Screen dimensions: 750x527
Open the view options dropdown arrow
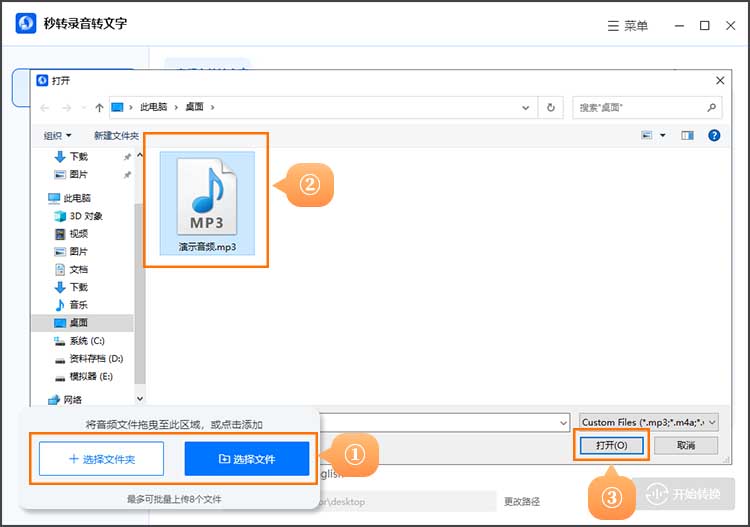pos(662,135)
